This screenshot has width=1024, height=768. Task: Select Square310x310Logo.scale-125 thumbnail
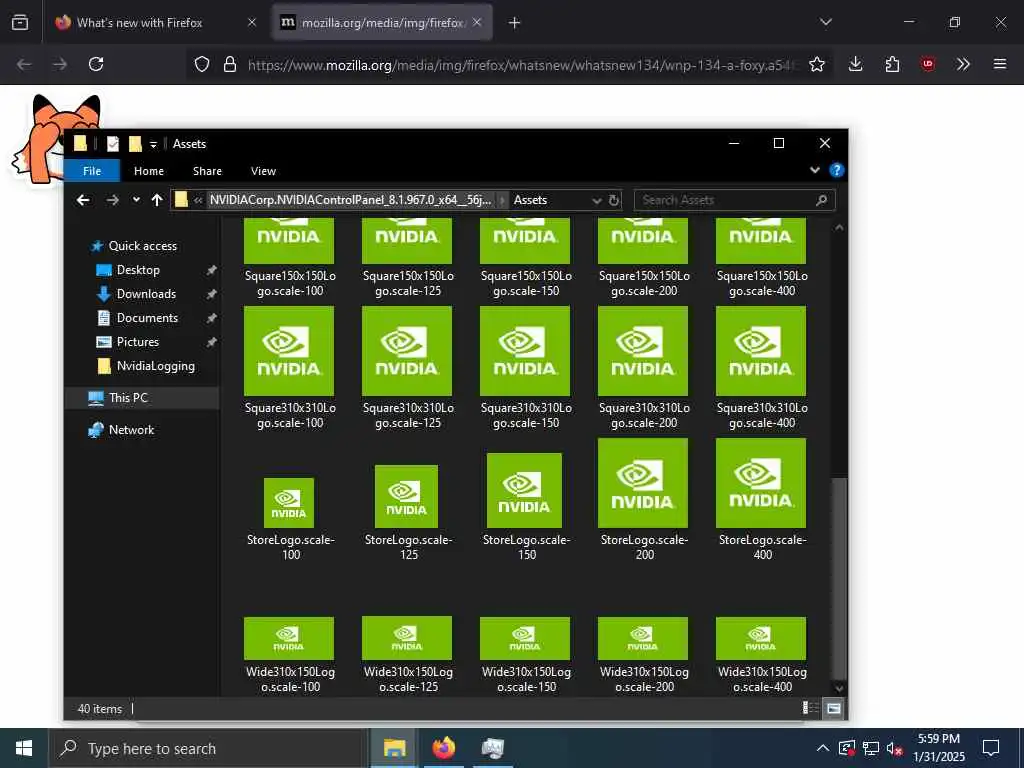point(407,351)
